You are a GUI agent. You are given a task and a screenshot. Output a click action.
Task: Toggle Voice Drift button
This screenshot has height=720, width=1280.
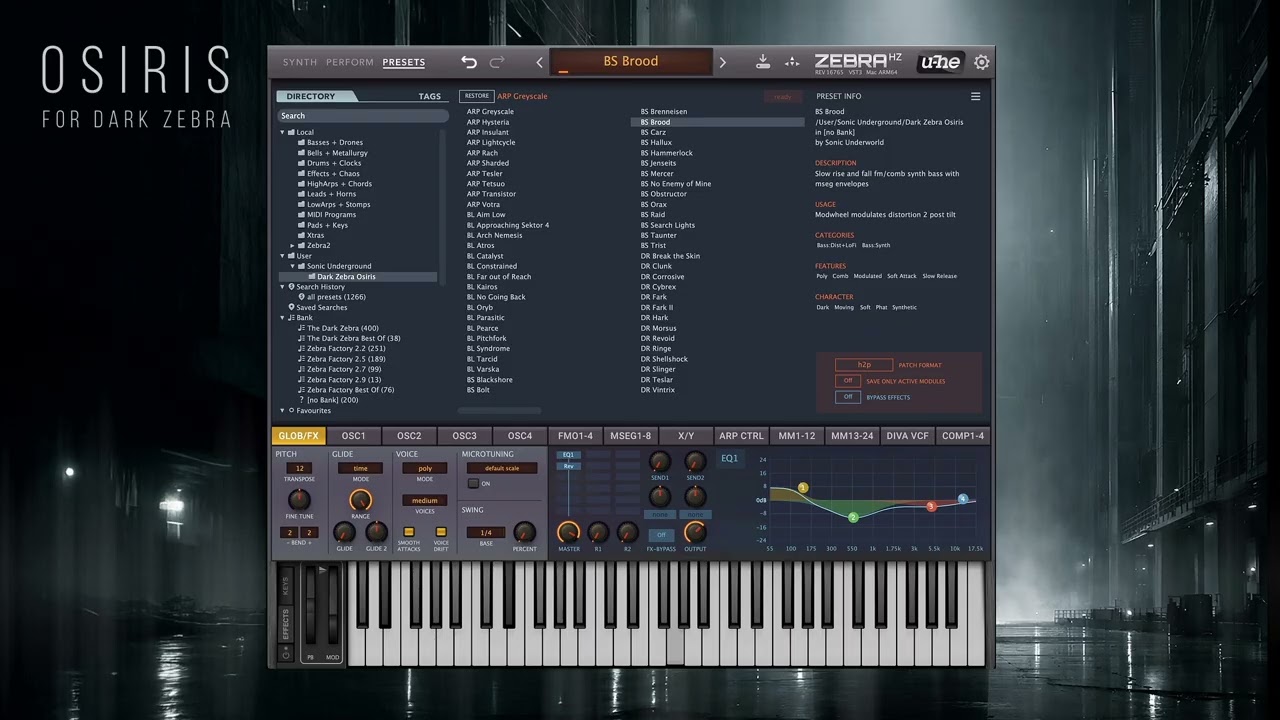pos(441,532)
